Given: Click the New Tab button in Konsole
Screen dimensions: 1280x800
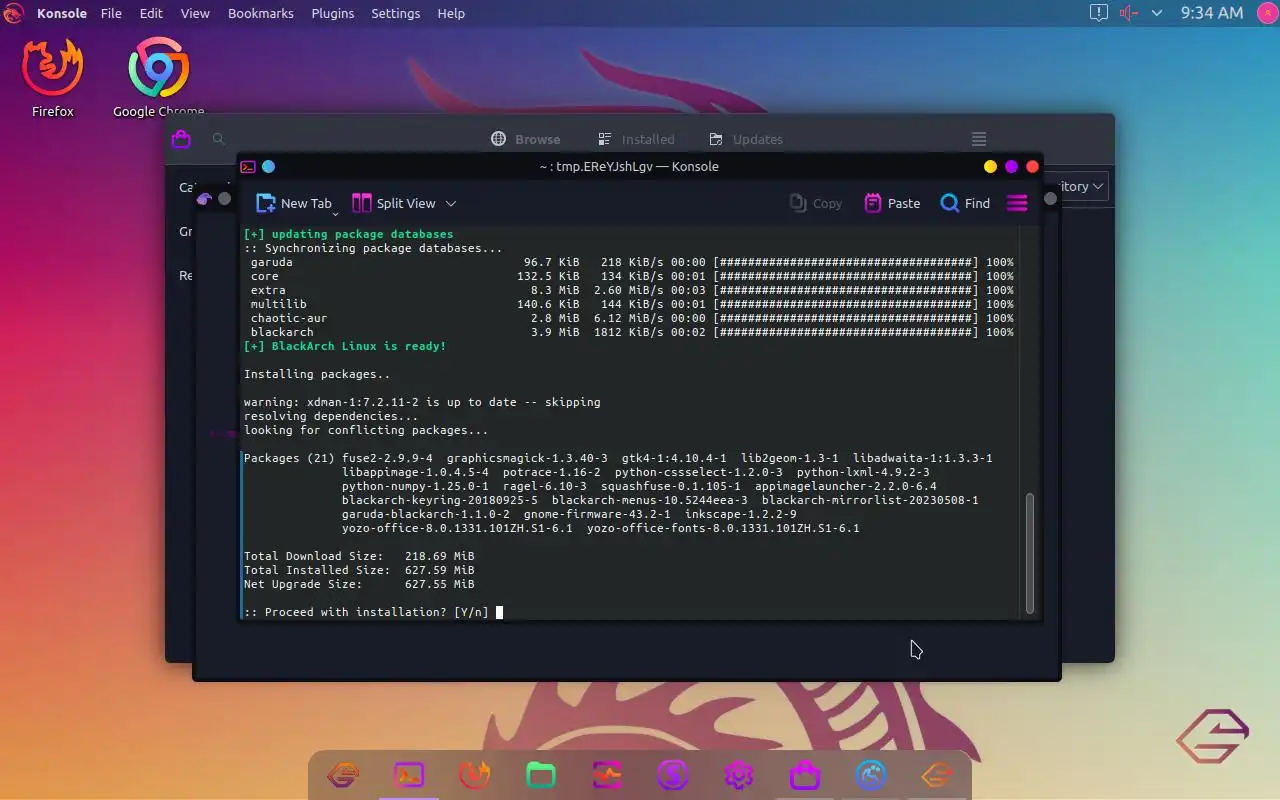Looking at the screenshot, I should tap(294, 203).
